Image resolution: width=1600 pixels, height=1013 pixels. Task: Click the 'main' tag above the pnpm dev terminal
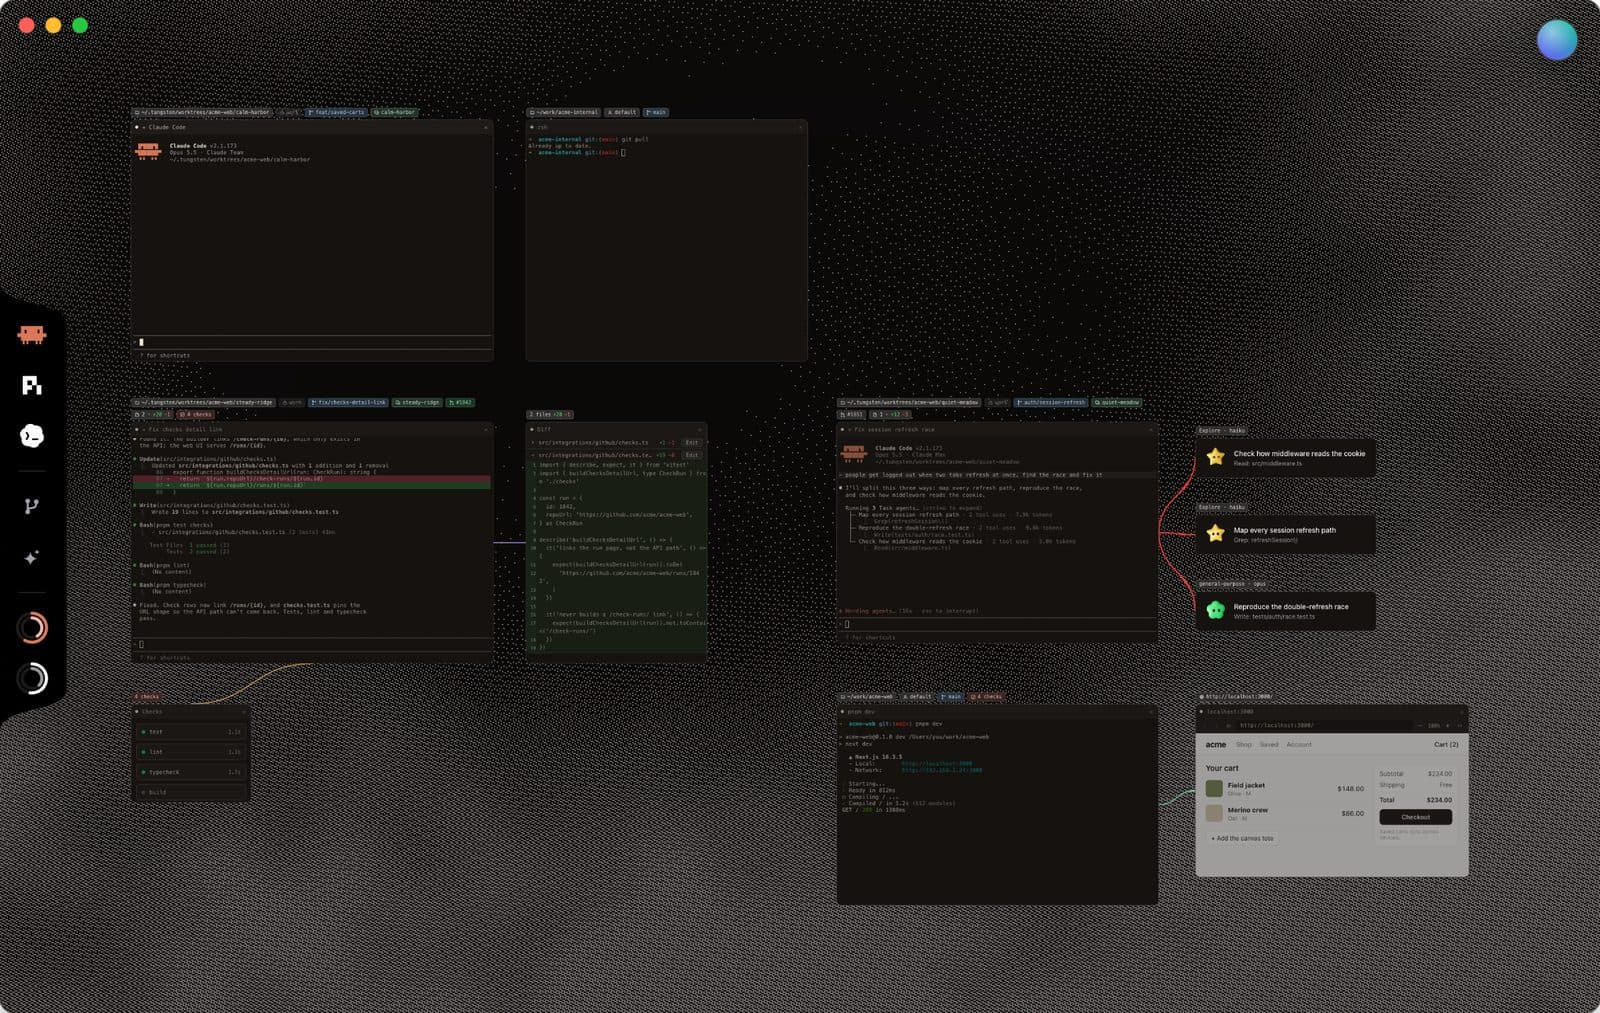951,696
